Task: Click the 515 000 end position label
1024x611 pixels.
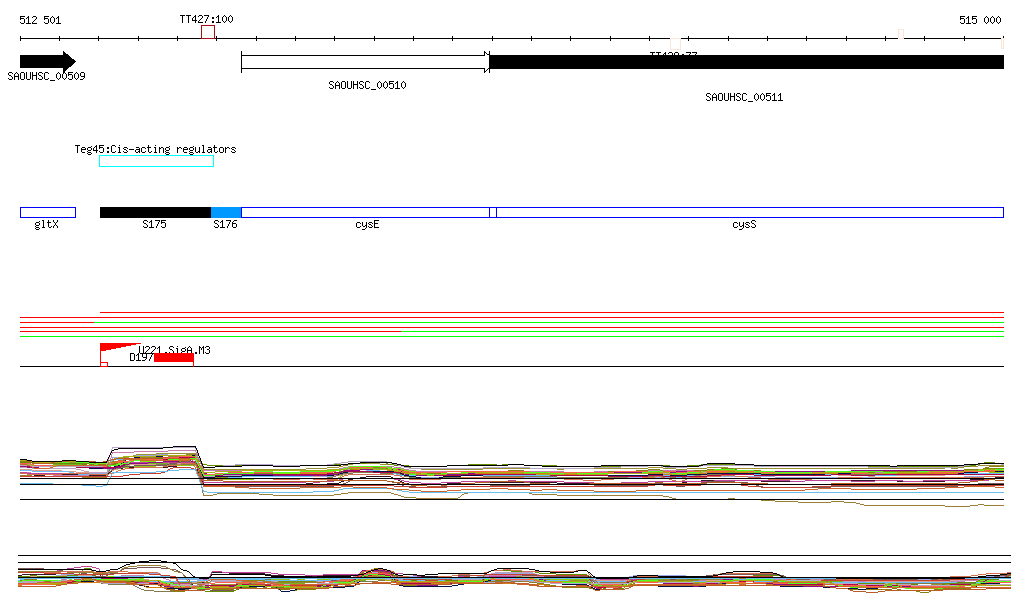Action: pos(980,20)
